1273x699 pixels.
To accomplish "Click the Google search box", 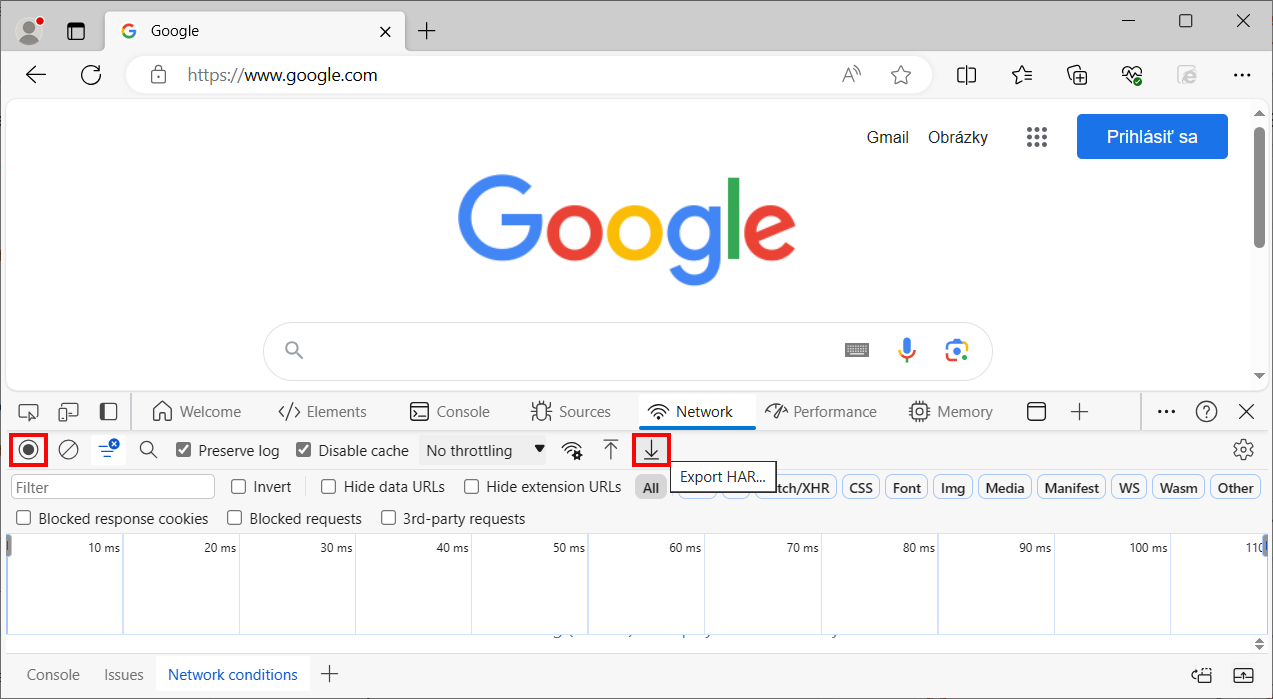I will pos(628,351).
